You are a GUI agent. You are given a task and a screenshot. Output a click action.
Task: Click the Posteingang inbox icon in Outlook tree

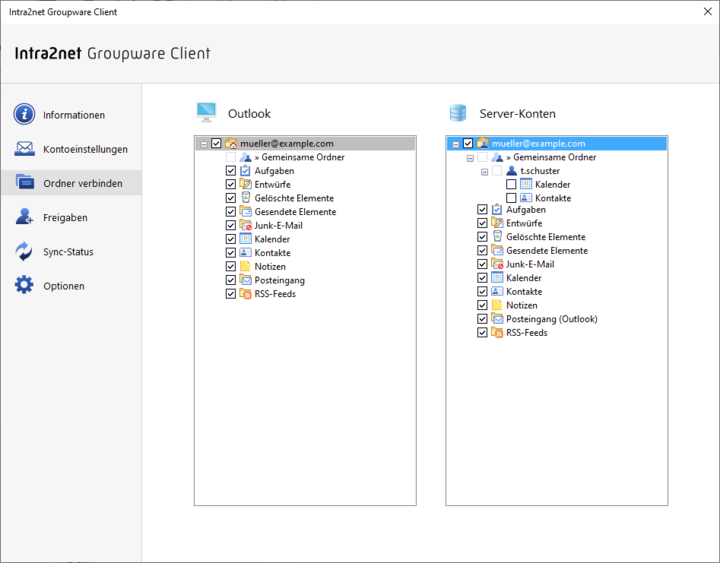click(246, 280)
